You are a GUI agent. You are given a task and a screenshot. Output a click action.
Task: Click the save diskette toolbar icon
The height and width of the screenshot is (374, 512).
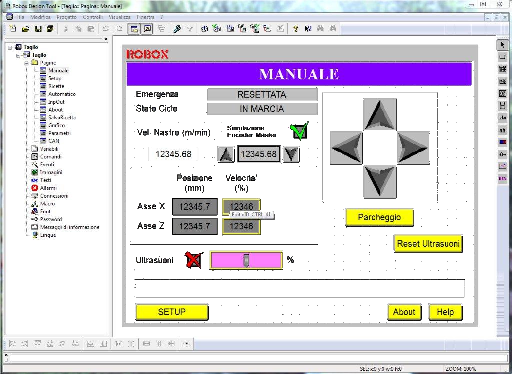38,29
